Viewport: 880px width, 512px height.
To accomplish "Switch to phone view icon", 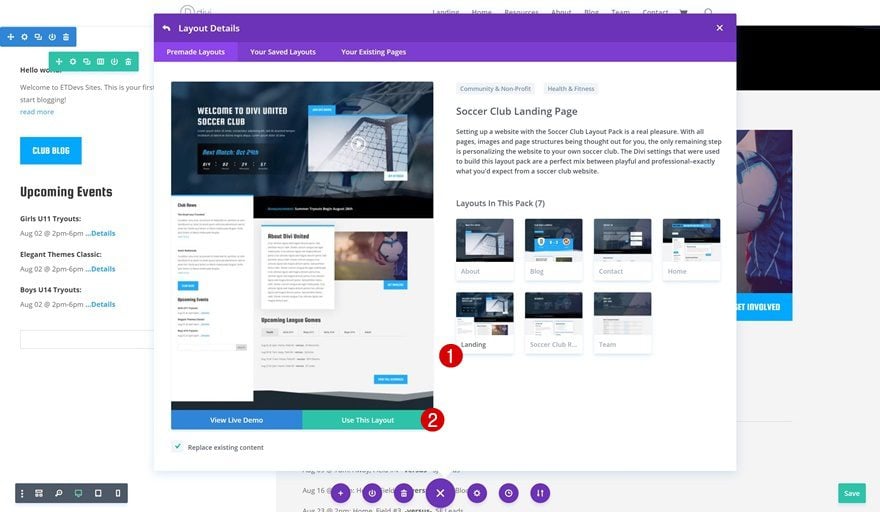I will pyautogui.click(x=118, y=493).
